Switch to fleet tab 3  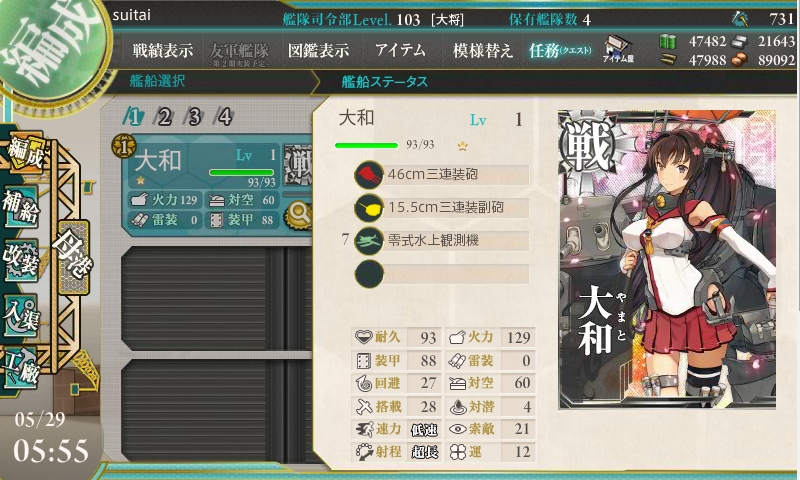coord(194,117)
